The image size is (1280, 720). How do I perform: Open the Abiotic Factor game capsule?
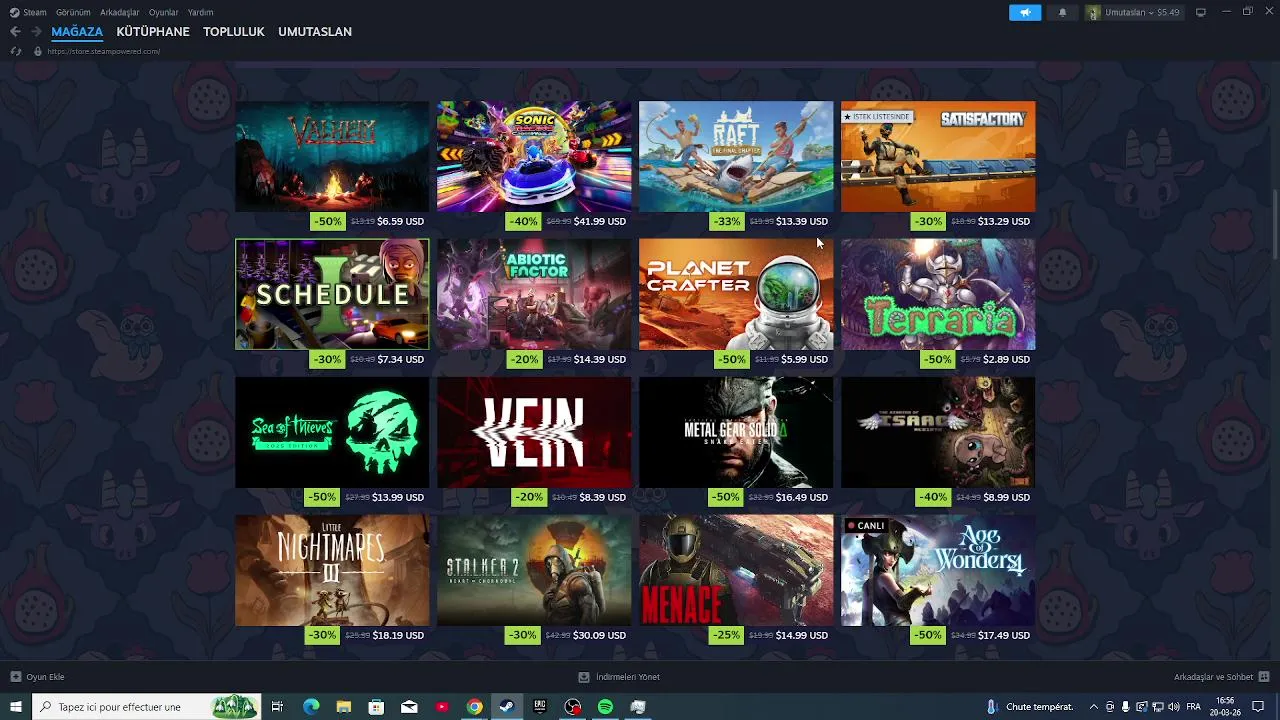click(x=534, y=294)
